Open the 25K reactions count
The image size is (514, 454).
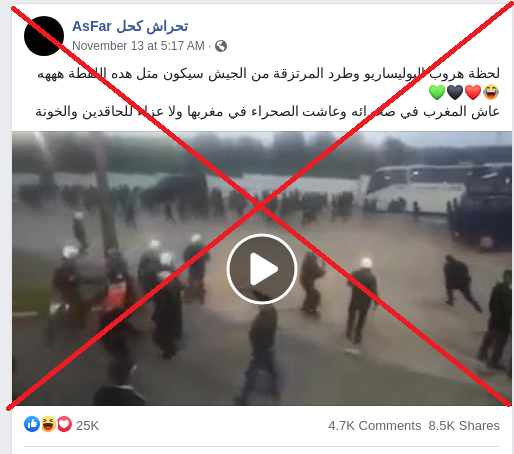tap(87, 426)
